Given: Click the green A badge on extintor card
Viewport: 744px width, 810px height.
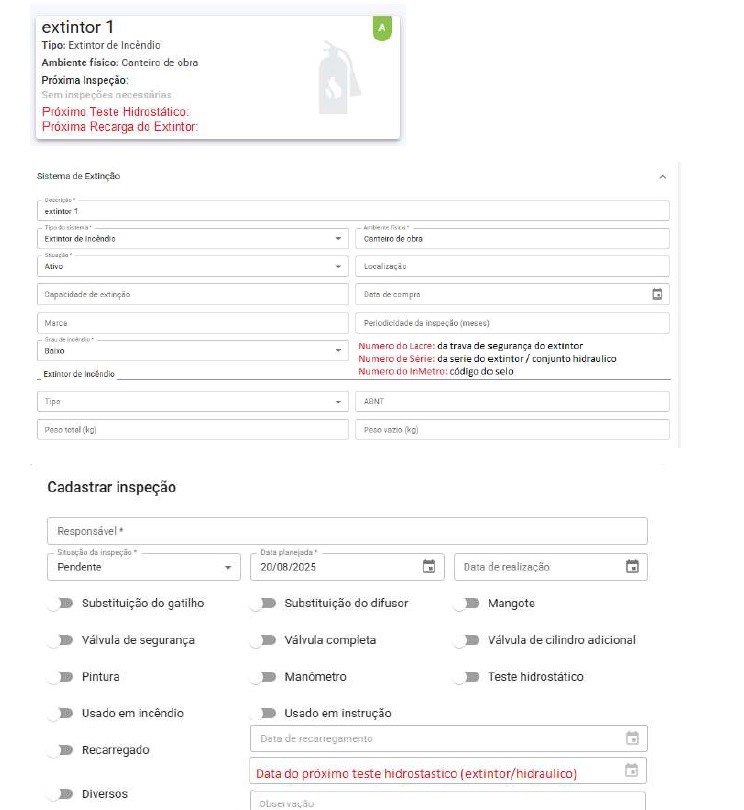Looking at the screenshot, I should 382,28.
